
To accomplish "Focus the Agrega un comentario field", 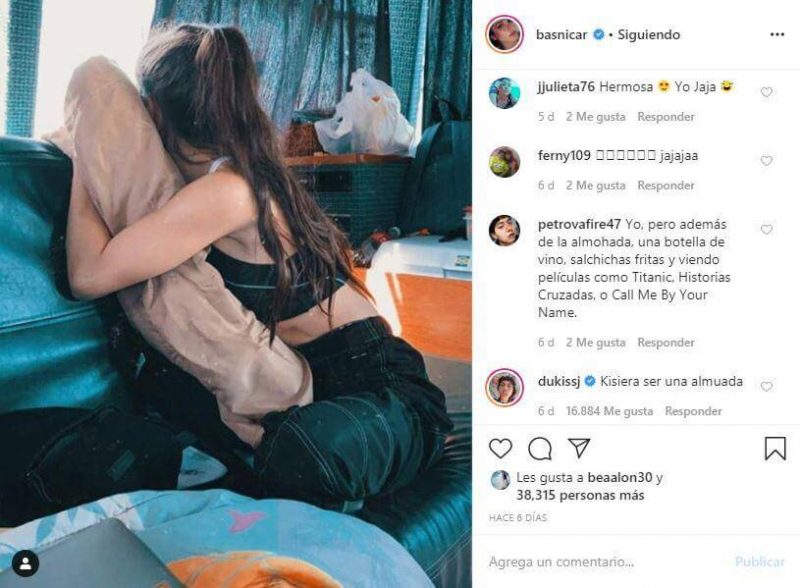I will pyautogui.click(x=607, y=562).
